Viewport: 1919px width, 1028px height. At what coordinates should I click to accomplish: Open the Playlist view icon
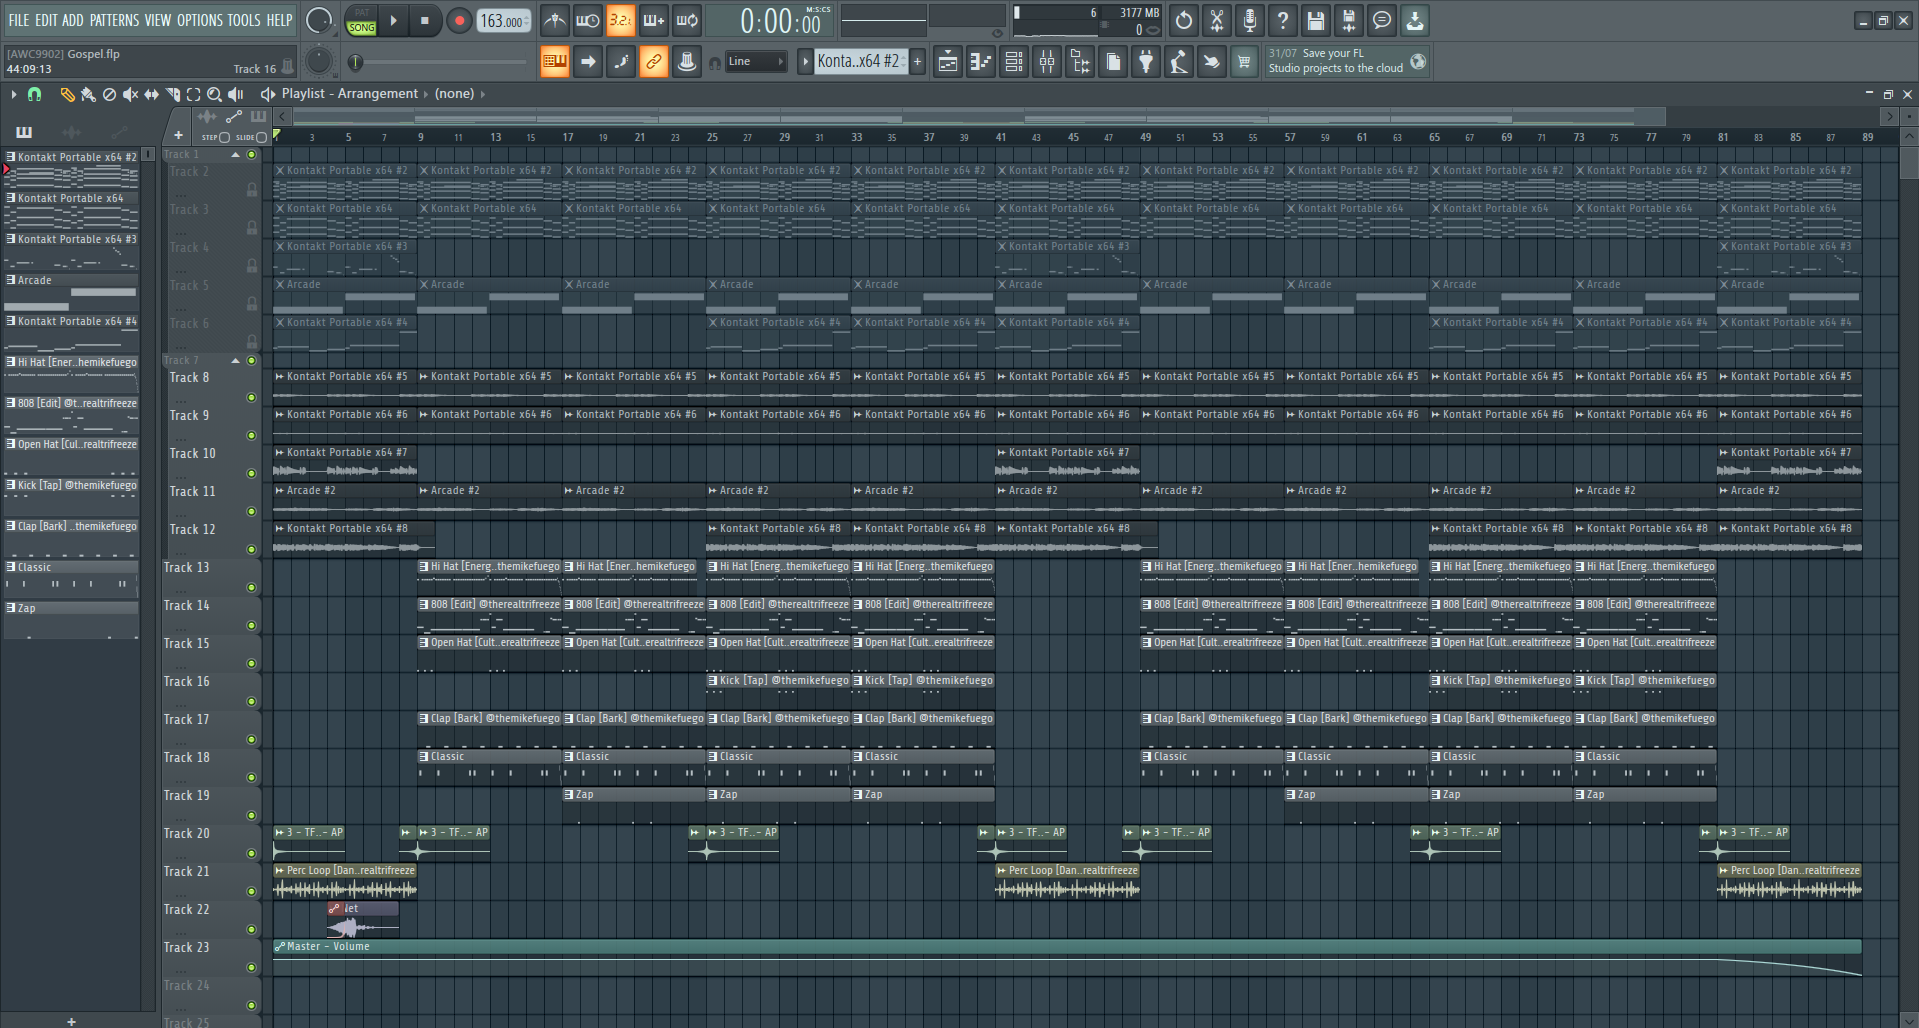(x=948, y=62)
